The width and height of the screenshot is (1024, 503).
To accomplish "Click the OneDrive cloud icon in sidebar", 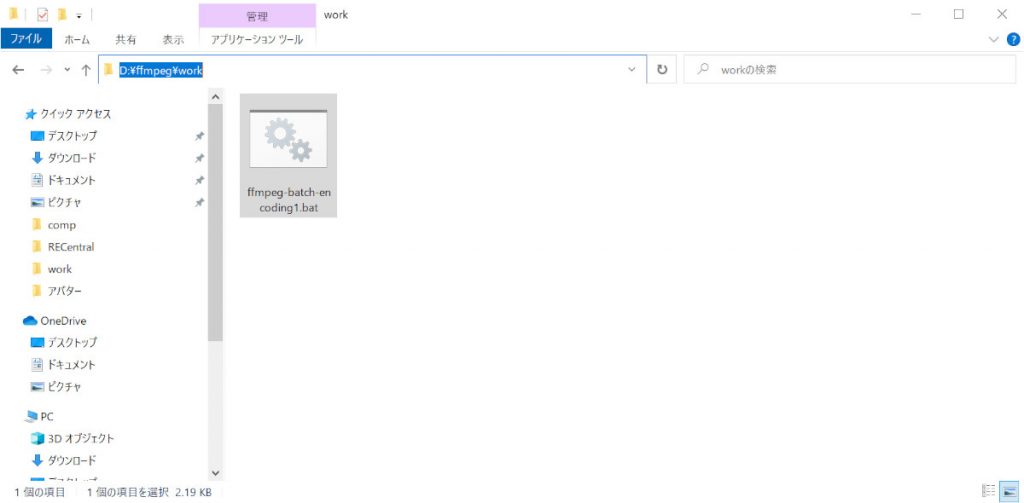I will [30, 321].
